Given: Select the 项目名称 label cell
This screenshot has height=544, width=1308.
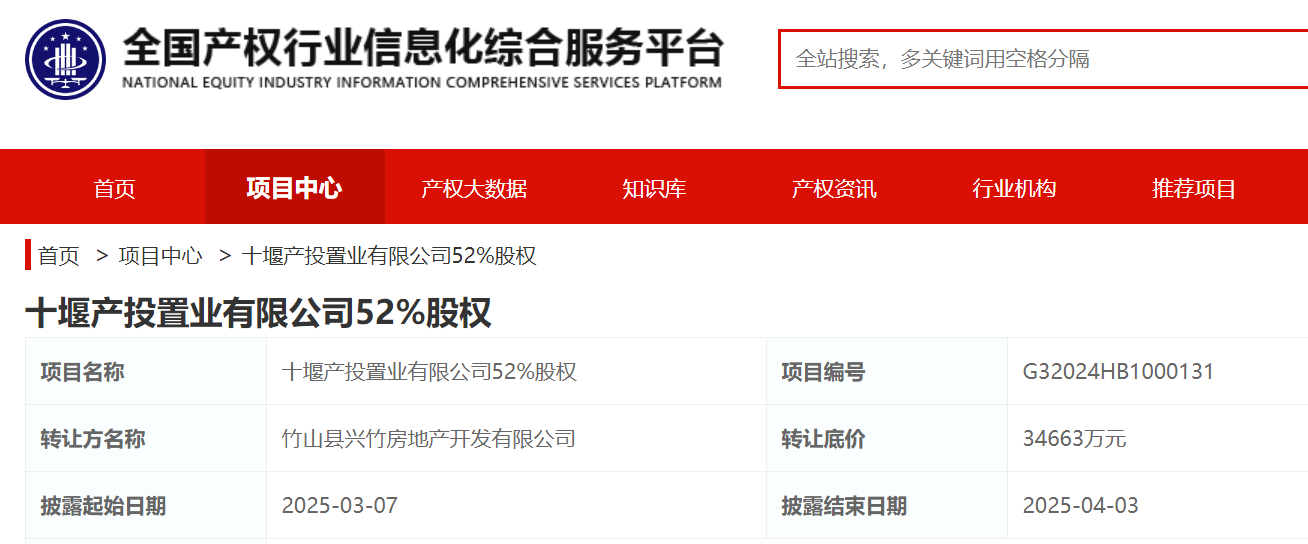Looking at the screenshot, I should coord(146,372).
